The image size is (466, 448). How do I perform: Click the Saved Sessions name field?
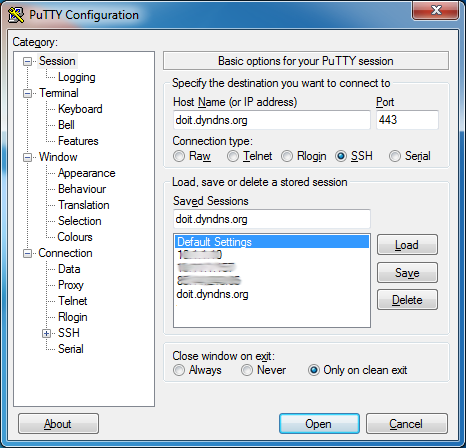point(272,219)
